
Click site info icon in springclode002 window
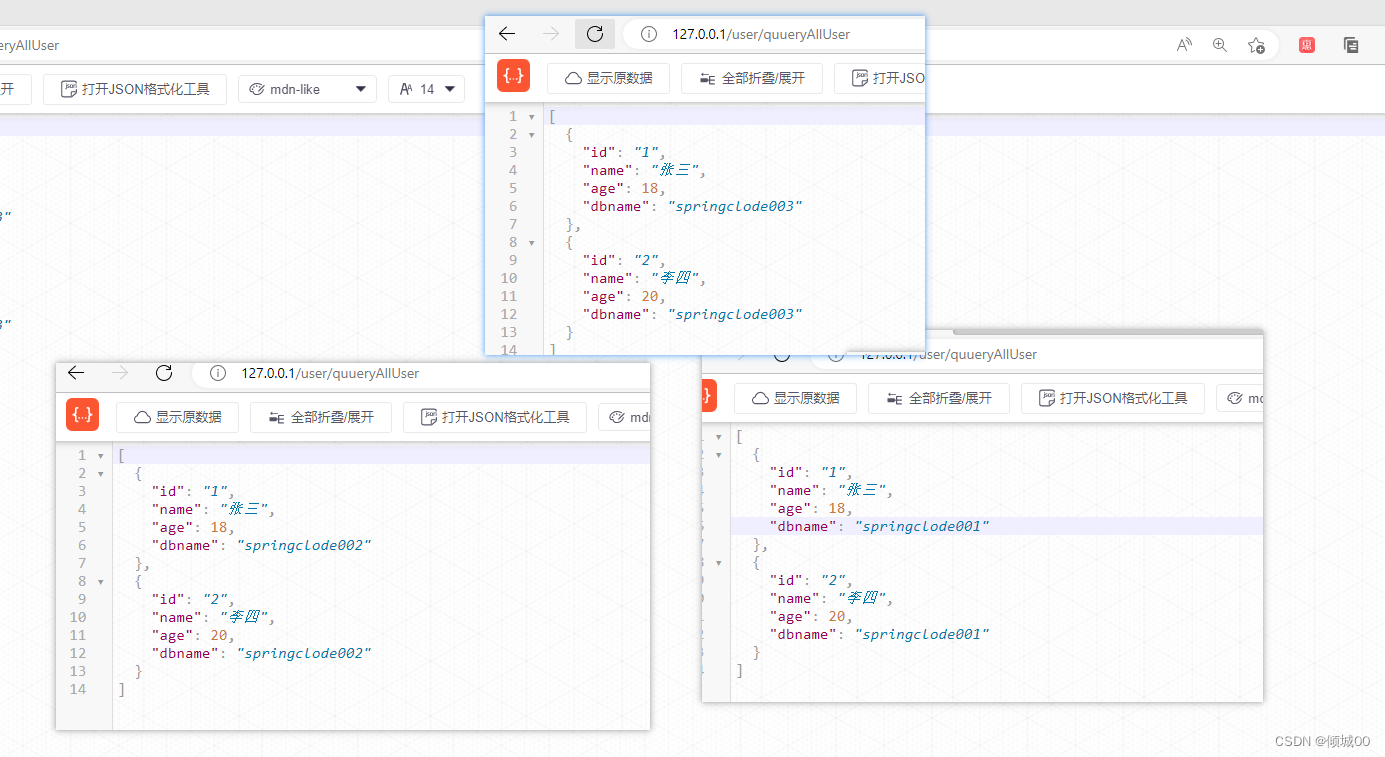click(x=218, y=373)
